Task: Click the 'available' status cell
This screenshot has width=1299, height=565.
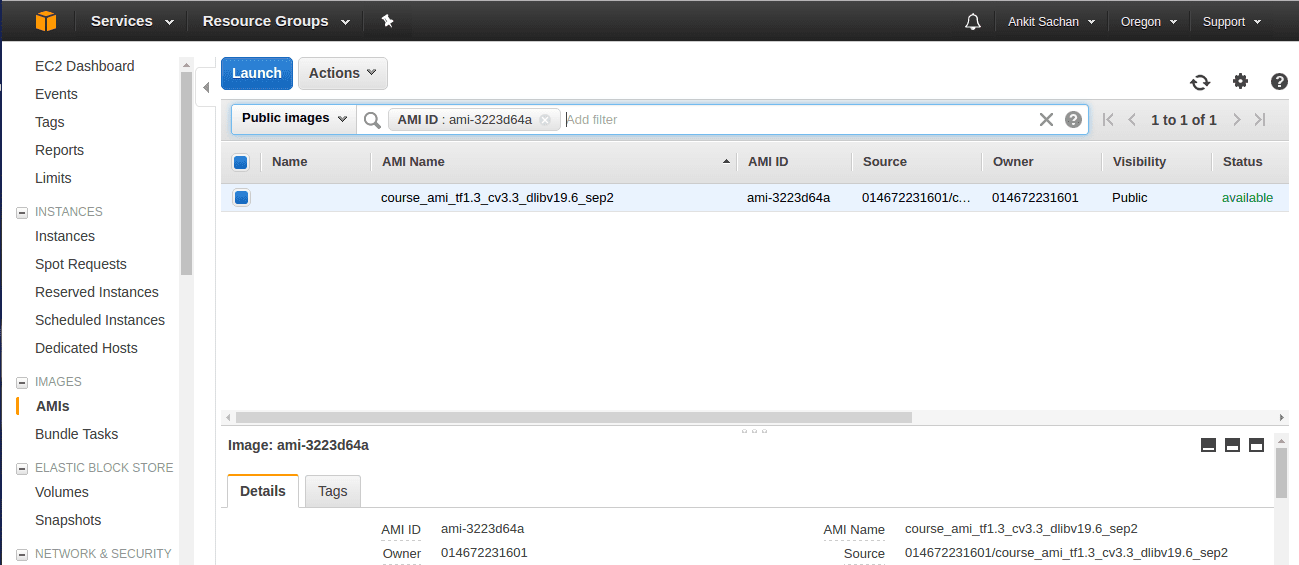Action: tap(1247, 198)
